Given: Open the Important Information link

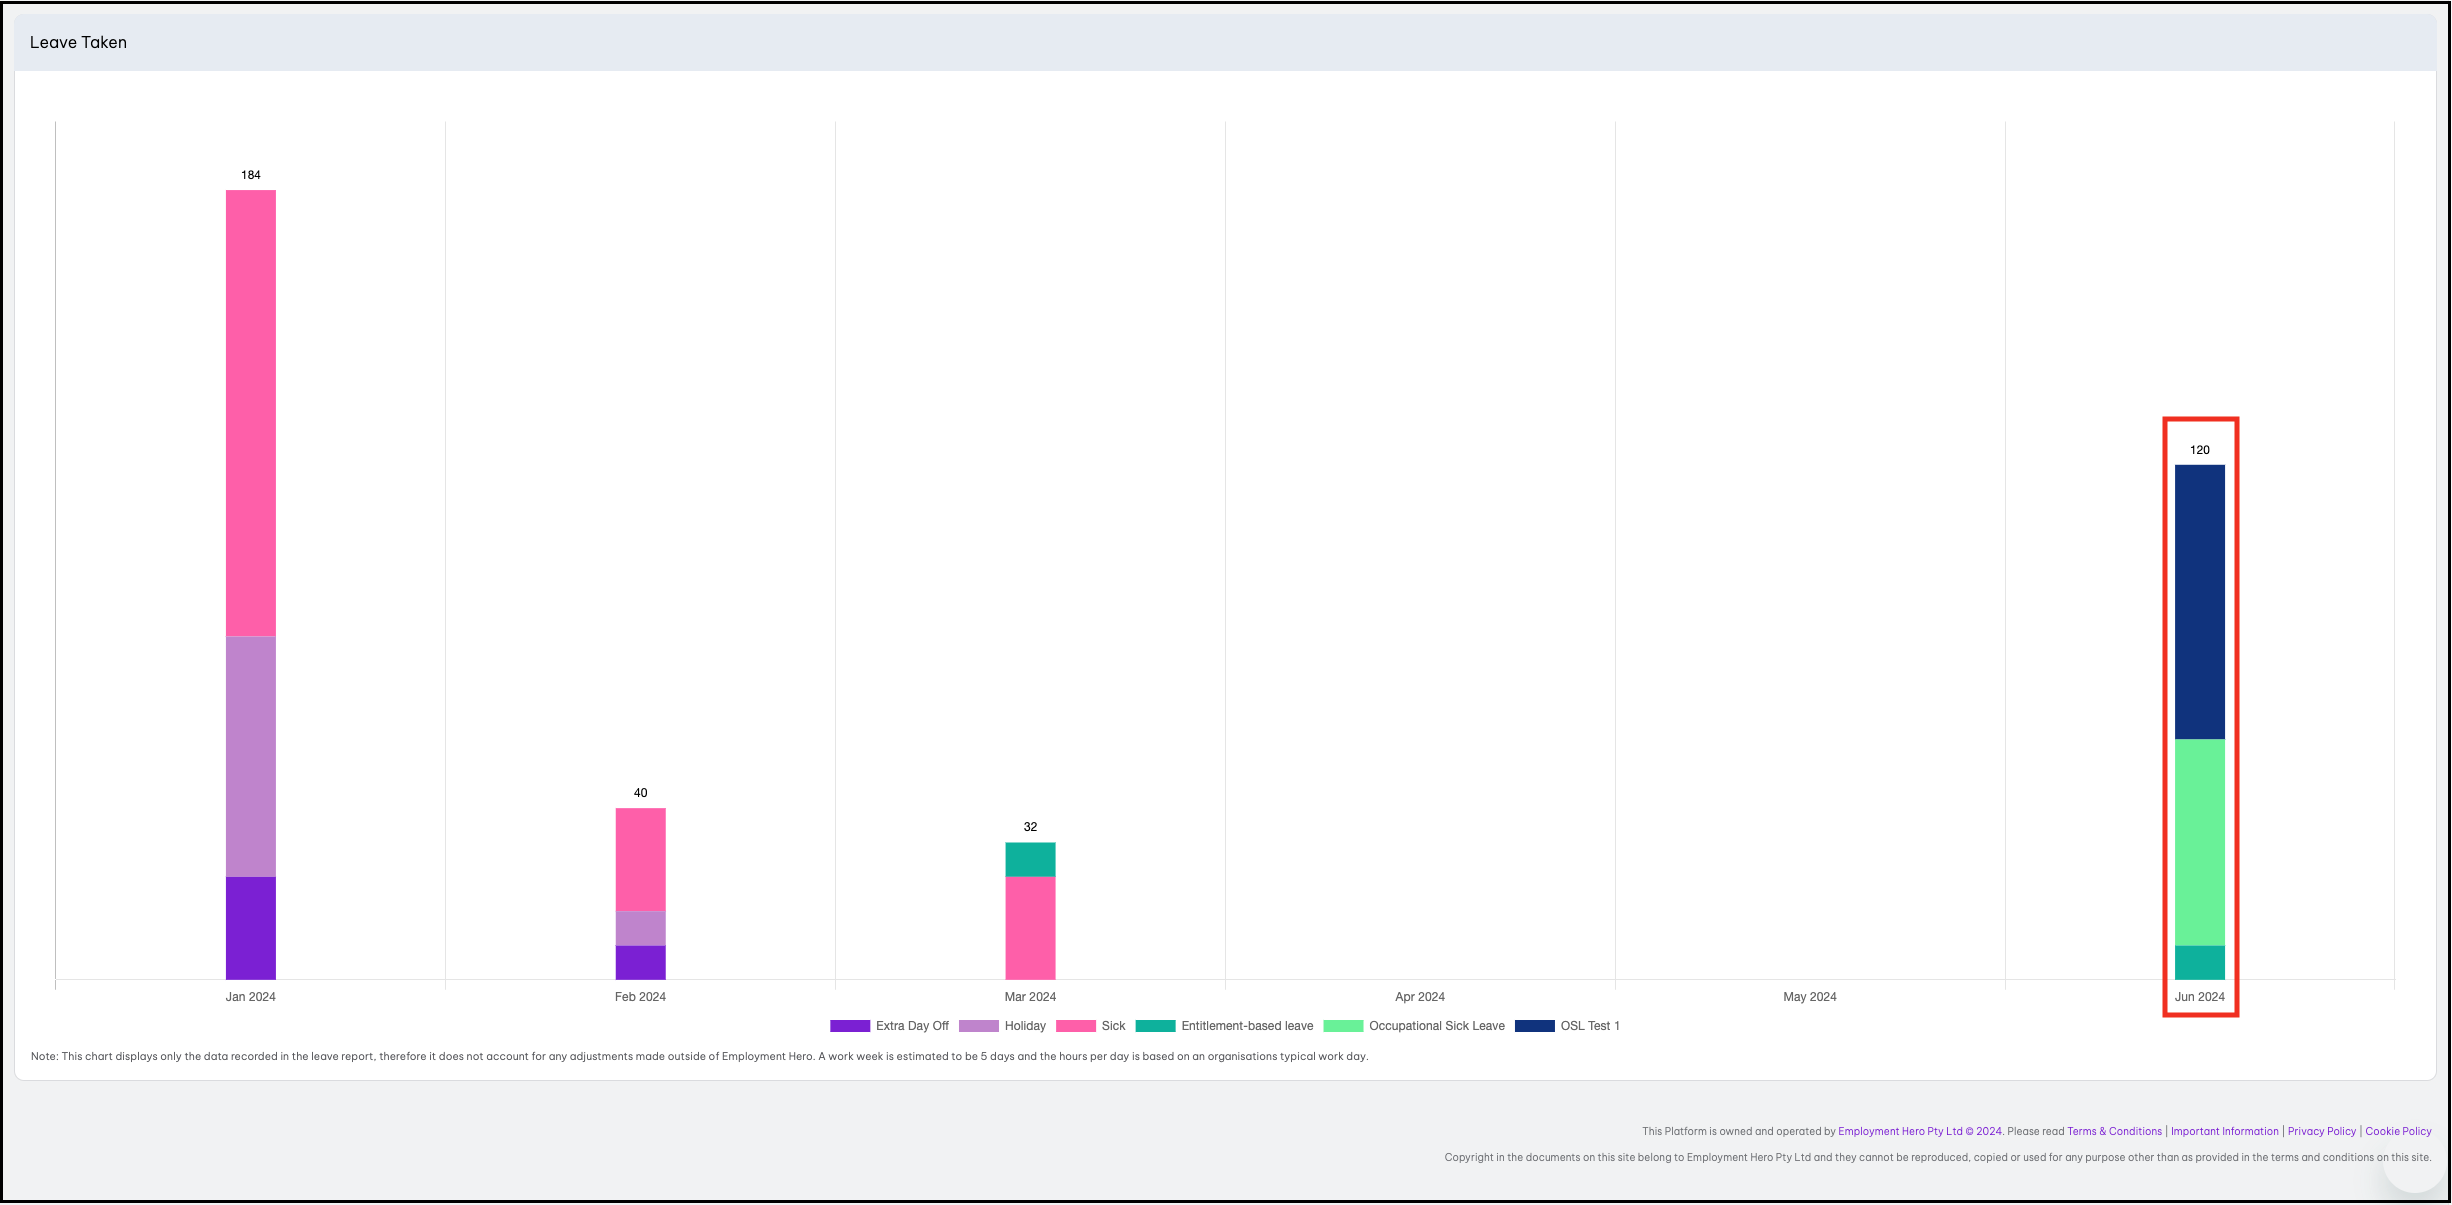Looking at the screenshot, I should [x=2224, y=1132].
